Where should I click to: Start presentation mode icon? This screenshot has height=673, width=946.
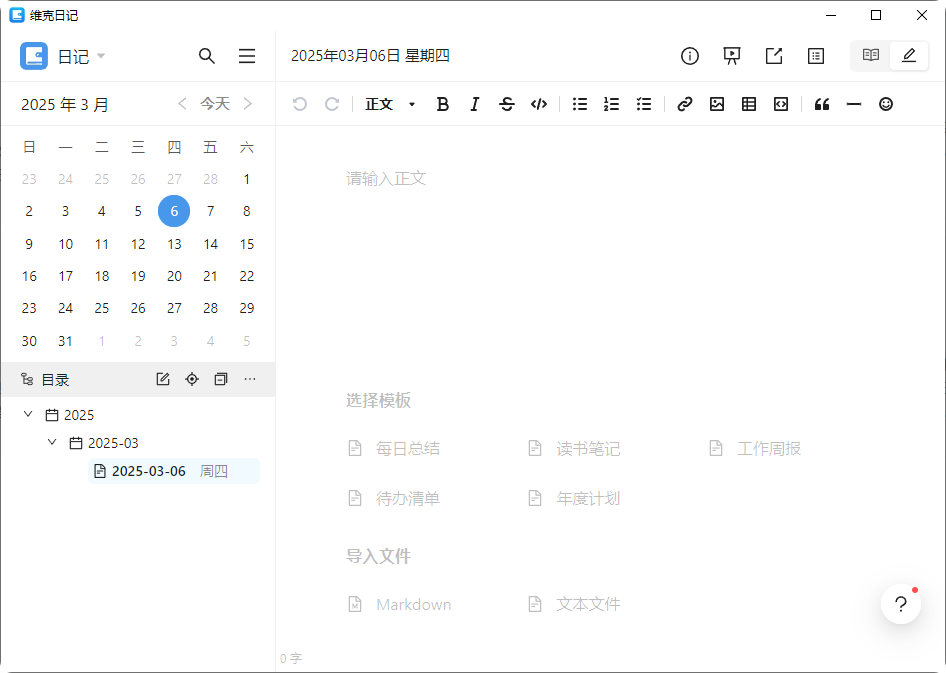click(x=732, y=56)
